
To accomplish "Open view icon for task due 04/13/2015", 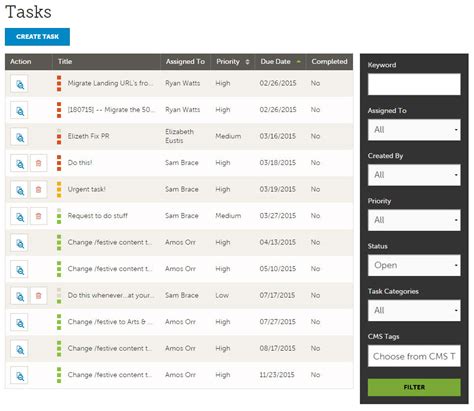I will point(19,243).
